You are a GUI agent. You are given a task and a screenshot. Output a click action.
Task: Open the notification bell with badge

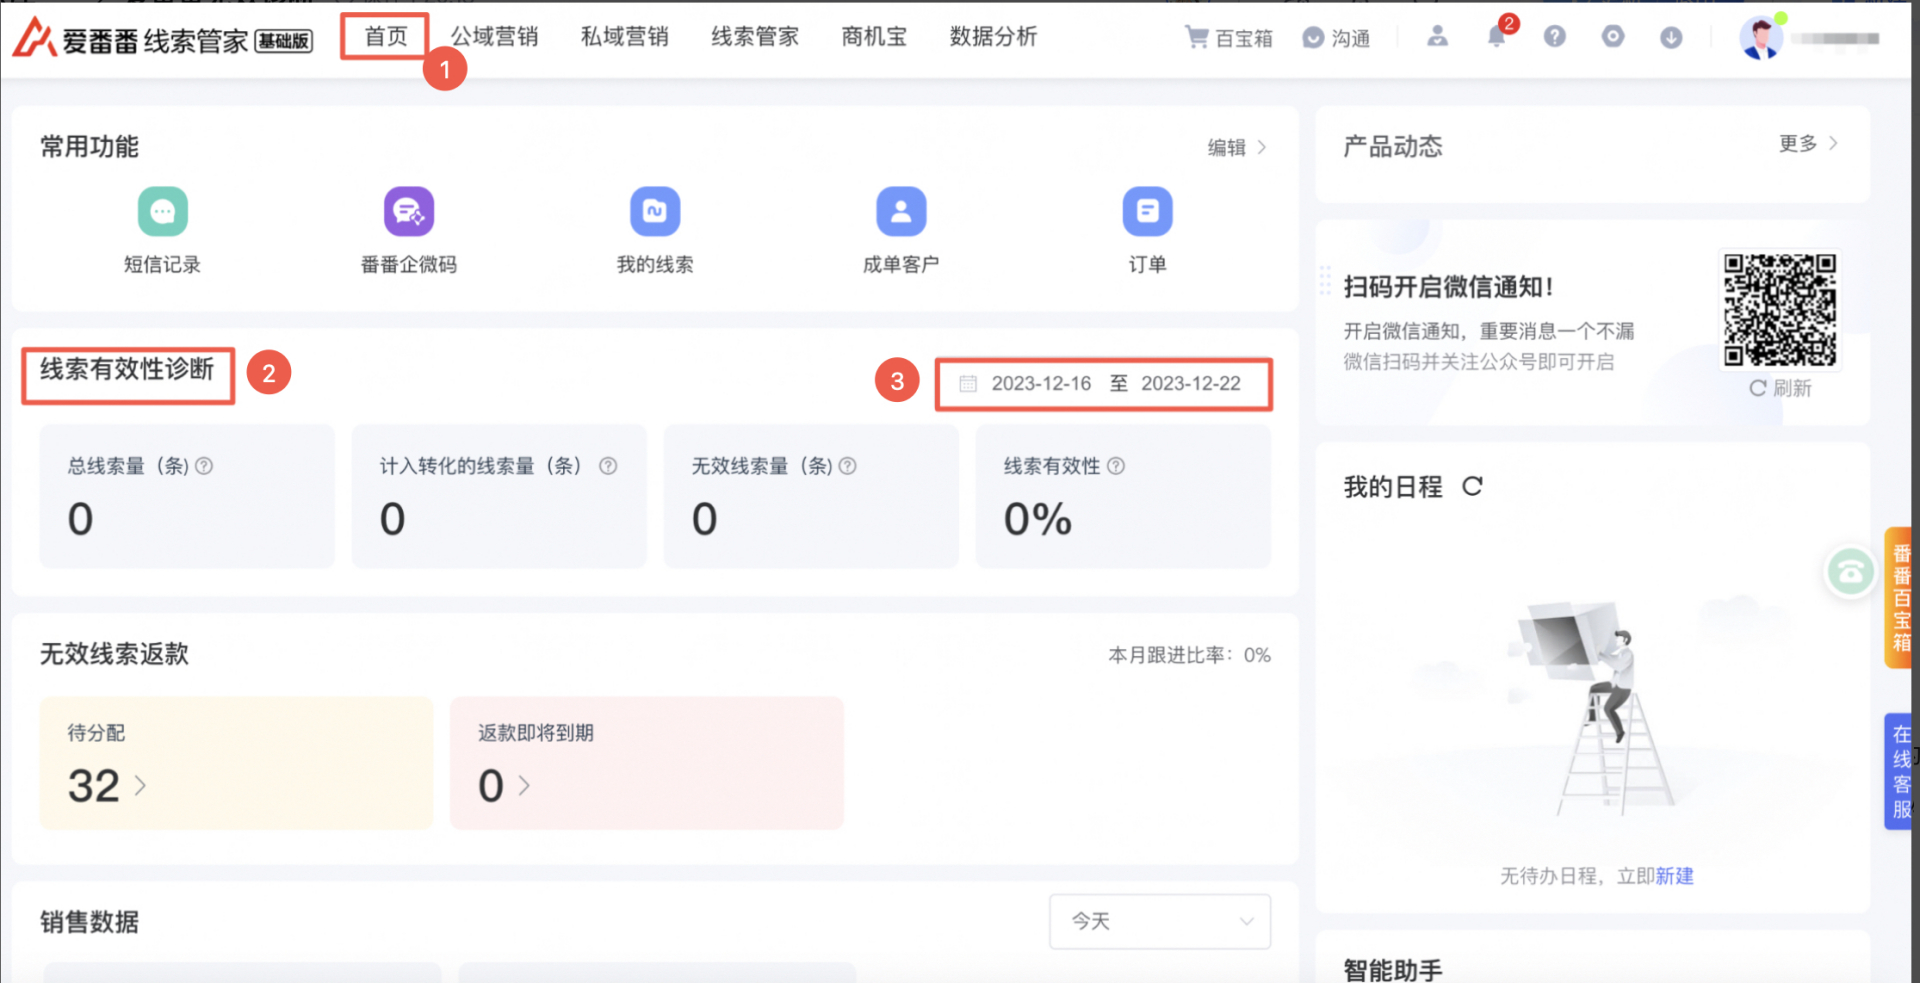pyautogui.click(x=1496, y=37)
